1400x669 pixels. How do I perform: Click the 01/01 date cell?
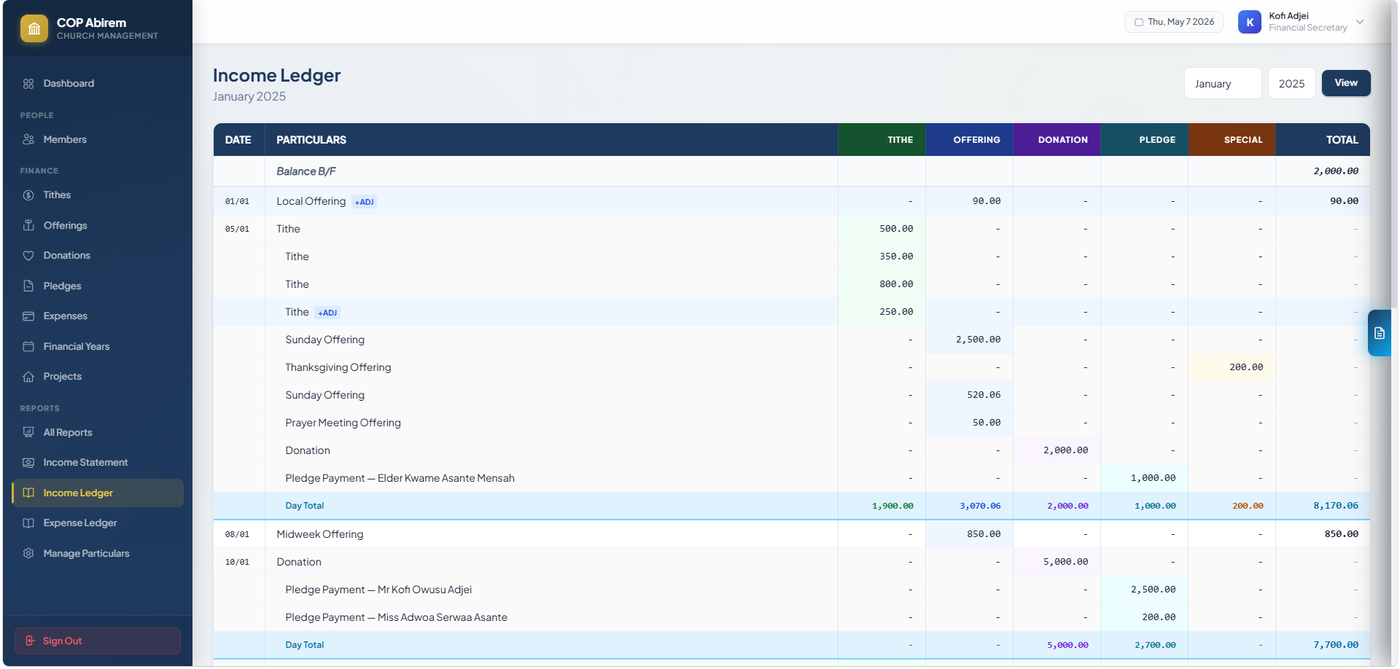[237, 202]
